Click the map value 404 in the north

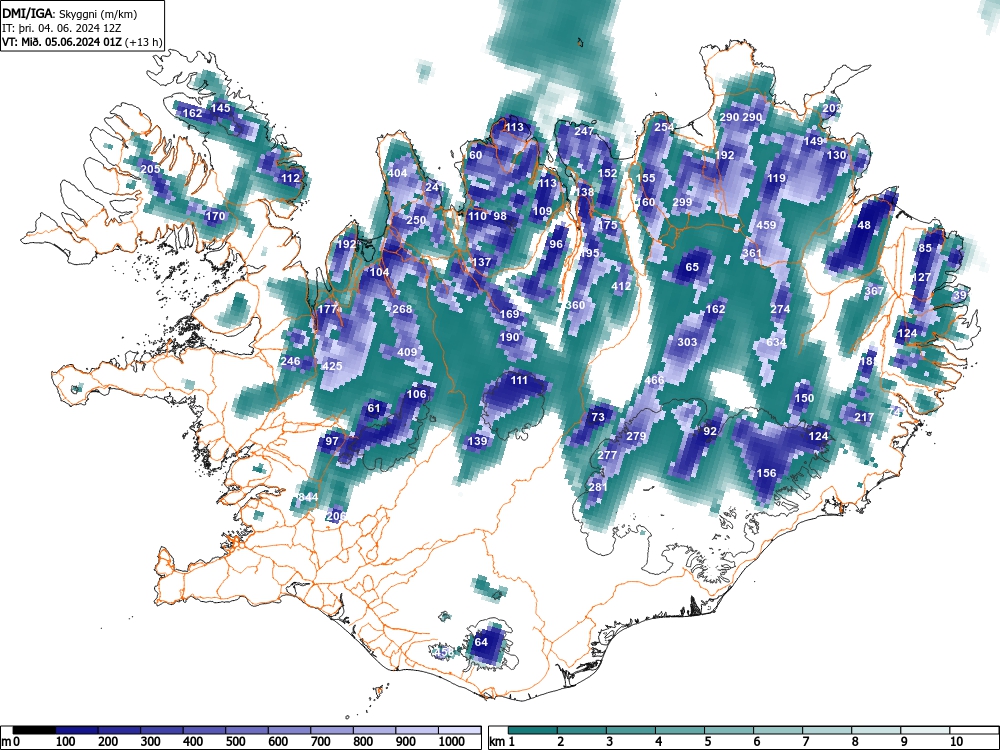tap(397, 173)
